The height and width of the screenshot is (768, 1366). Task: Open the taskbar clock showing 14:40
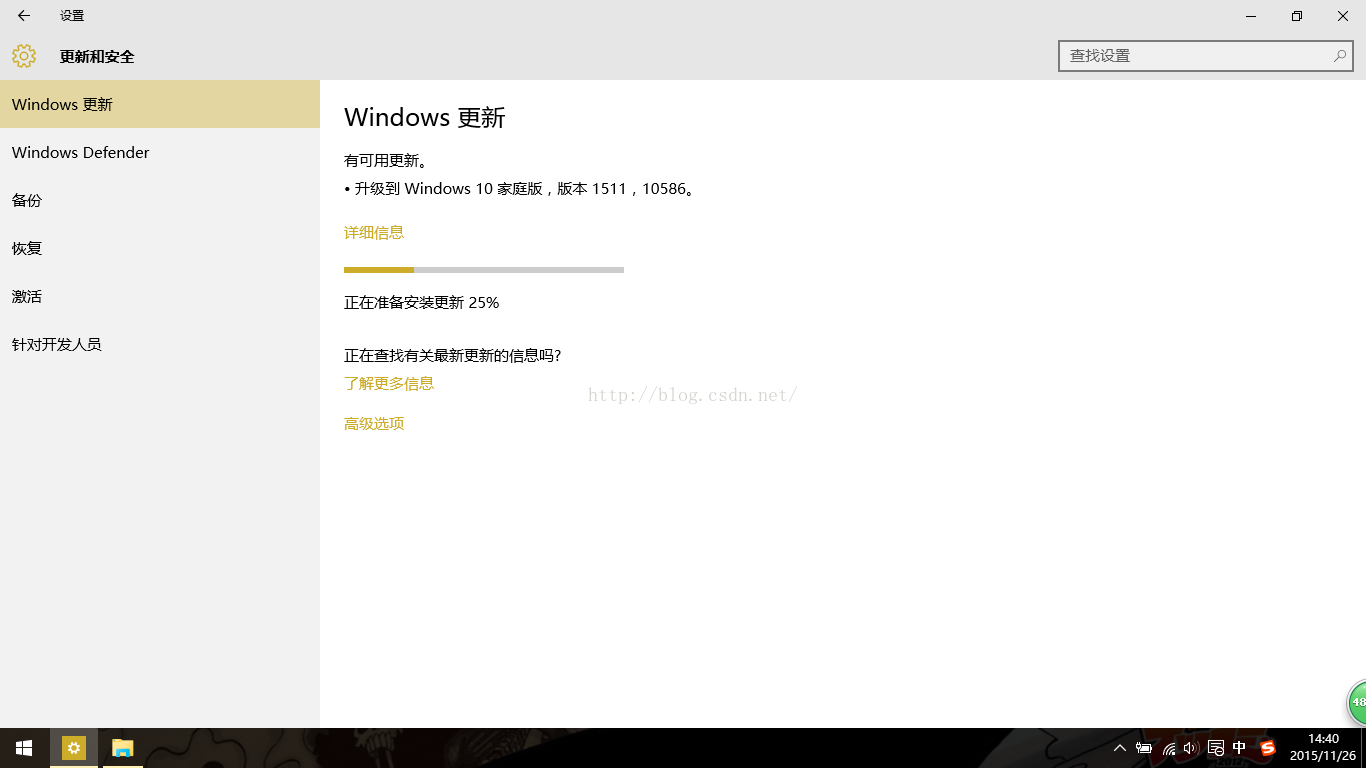tap(1323, 748)
